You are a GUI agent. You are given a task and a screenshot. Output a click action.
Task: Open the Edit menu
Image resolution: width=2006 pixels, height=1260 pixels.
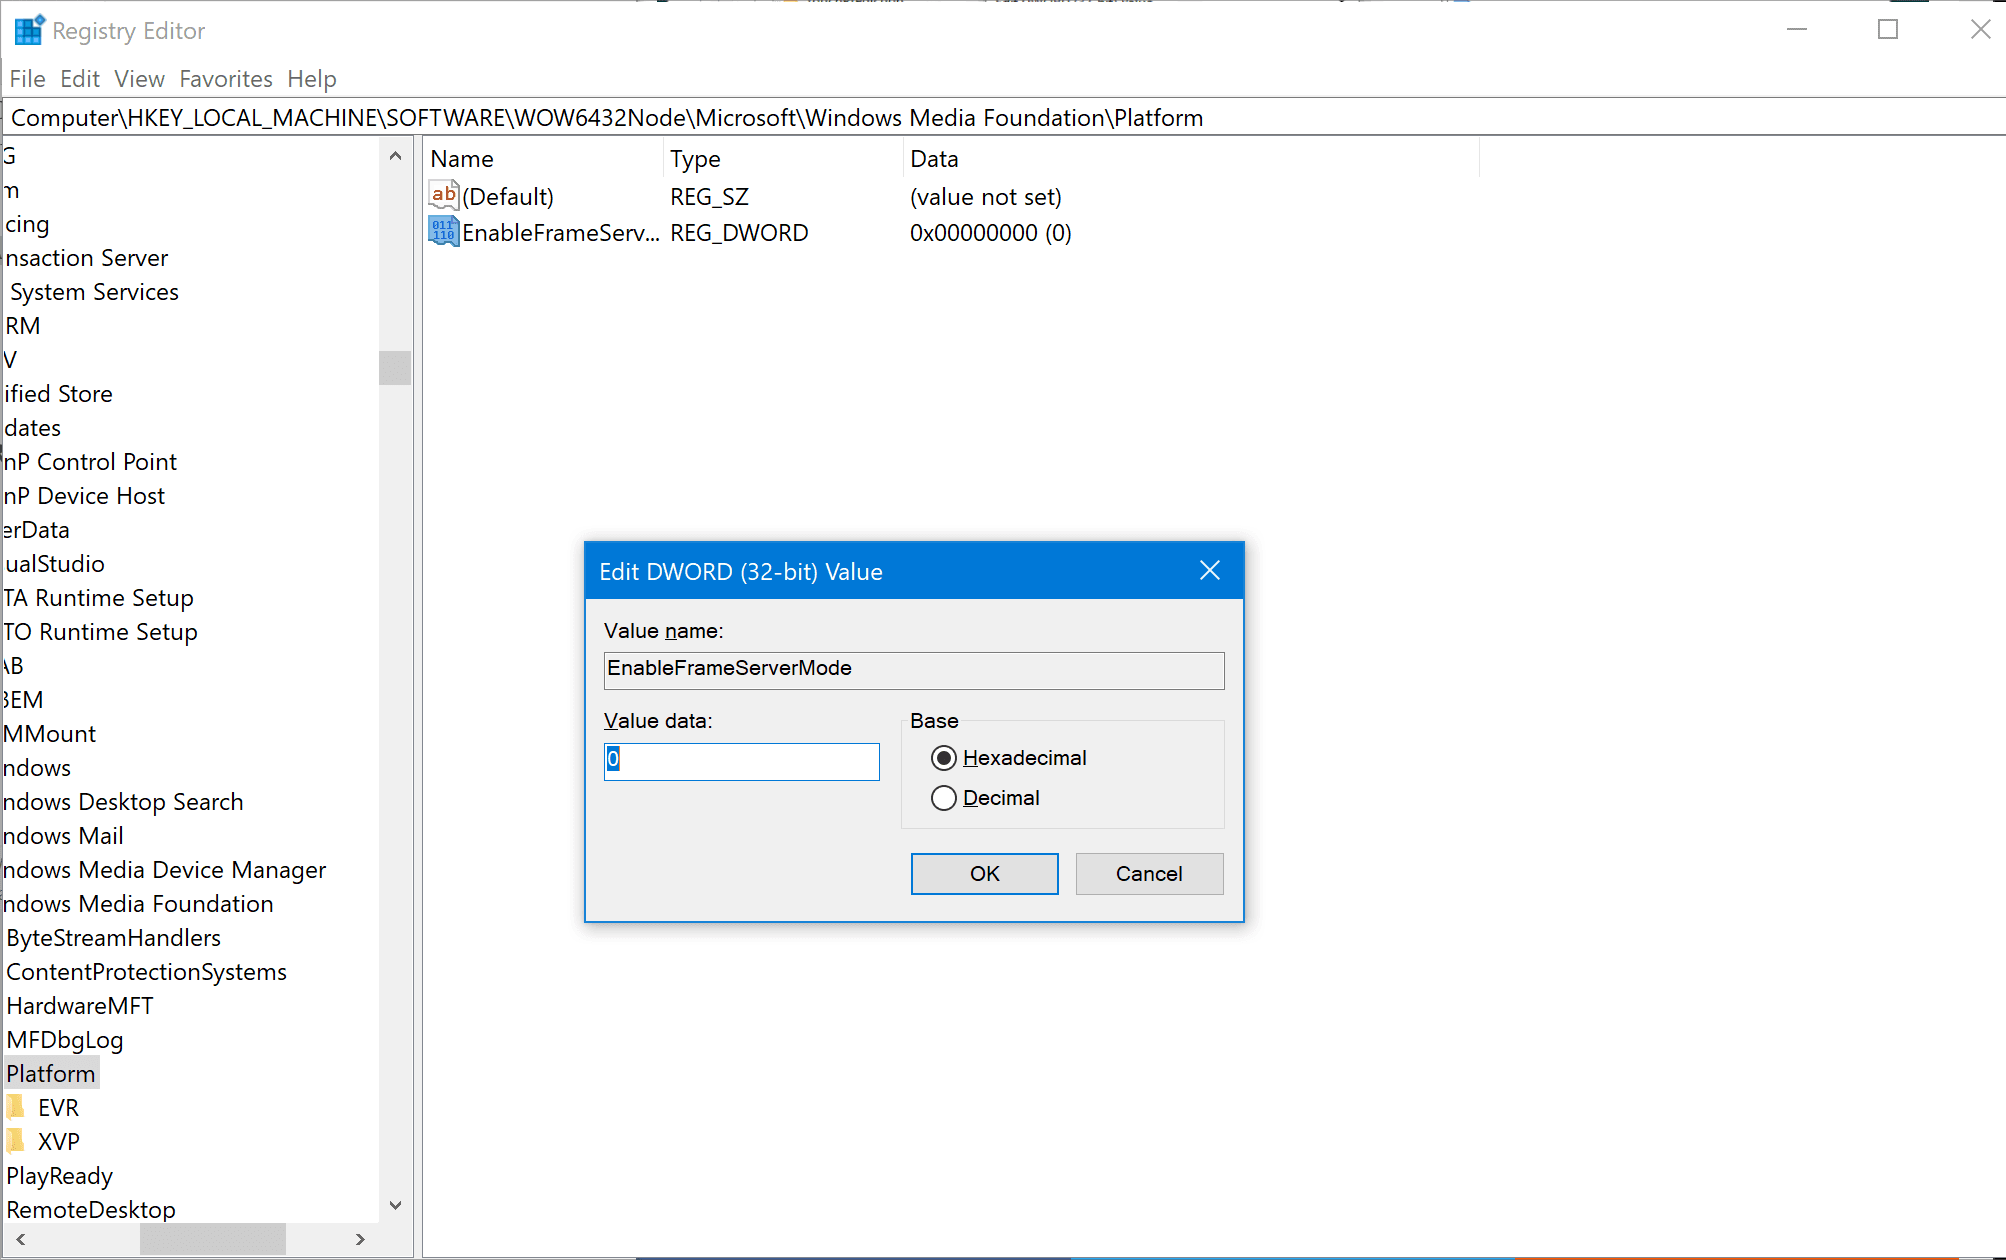click(x=79, y=79)
